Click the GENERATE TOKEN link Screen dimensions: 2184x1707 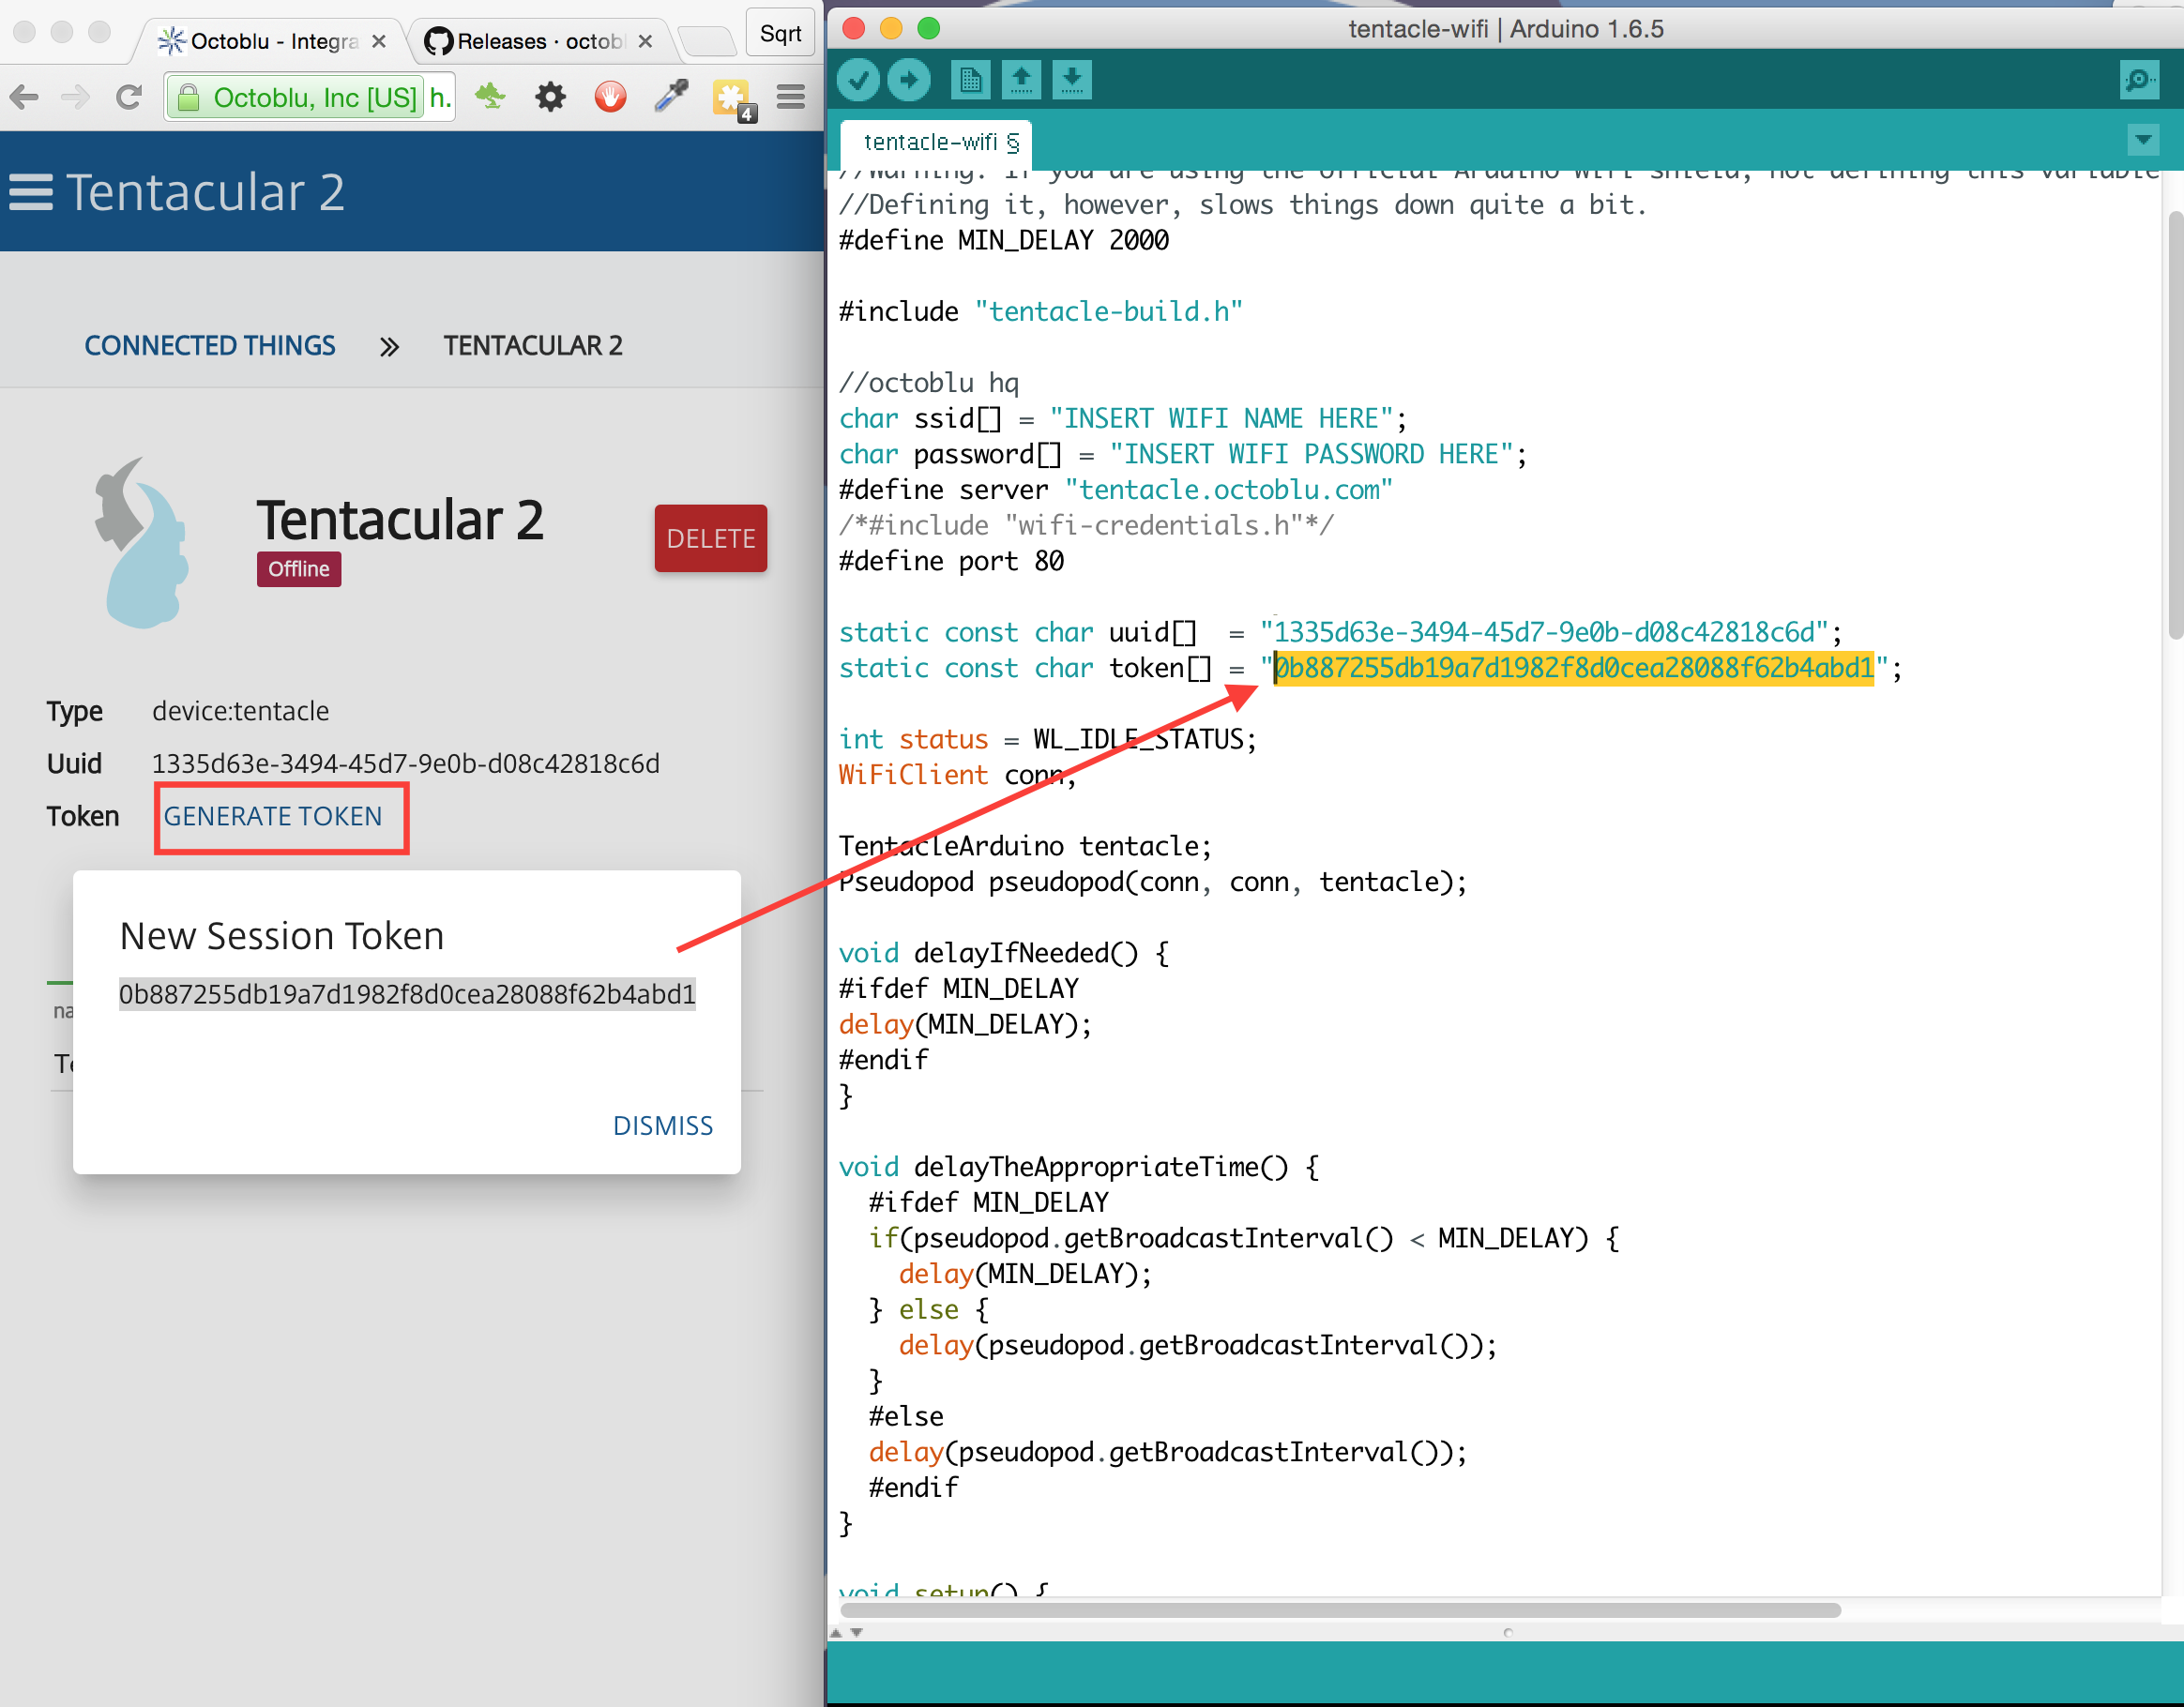tap(272, 816)
